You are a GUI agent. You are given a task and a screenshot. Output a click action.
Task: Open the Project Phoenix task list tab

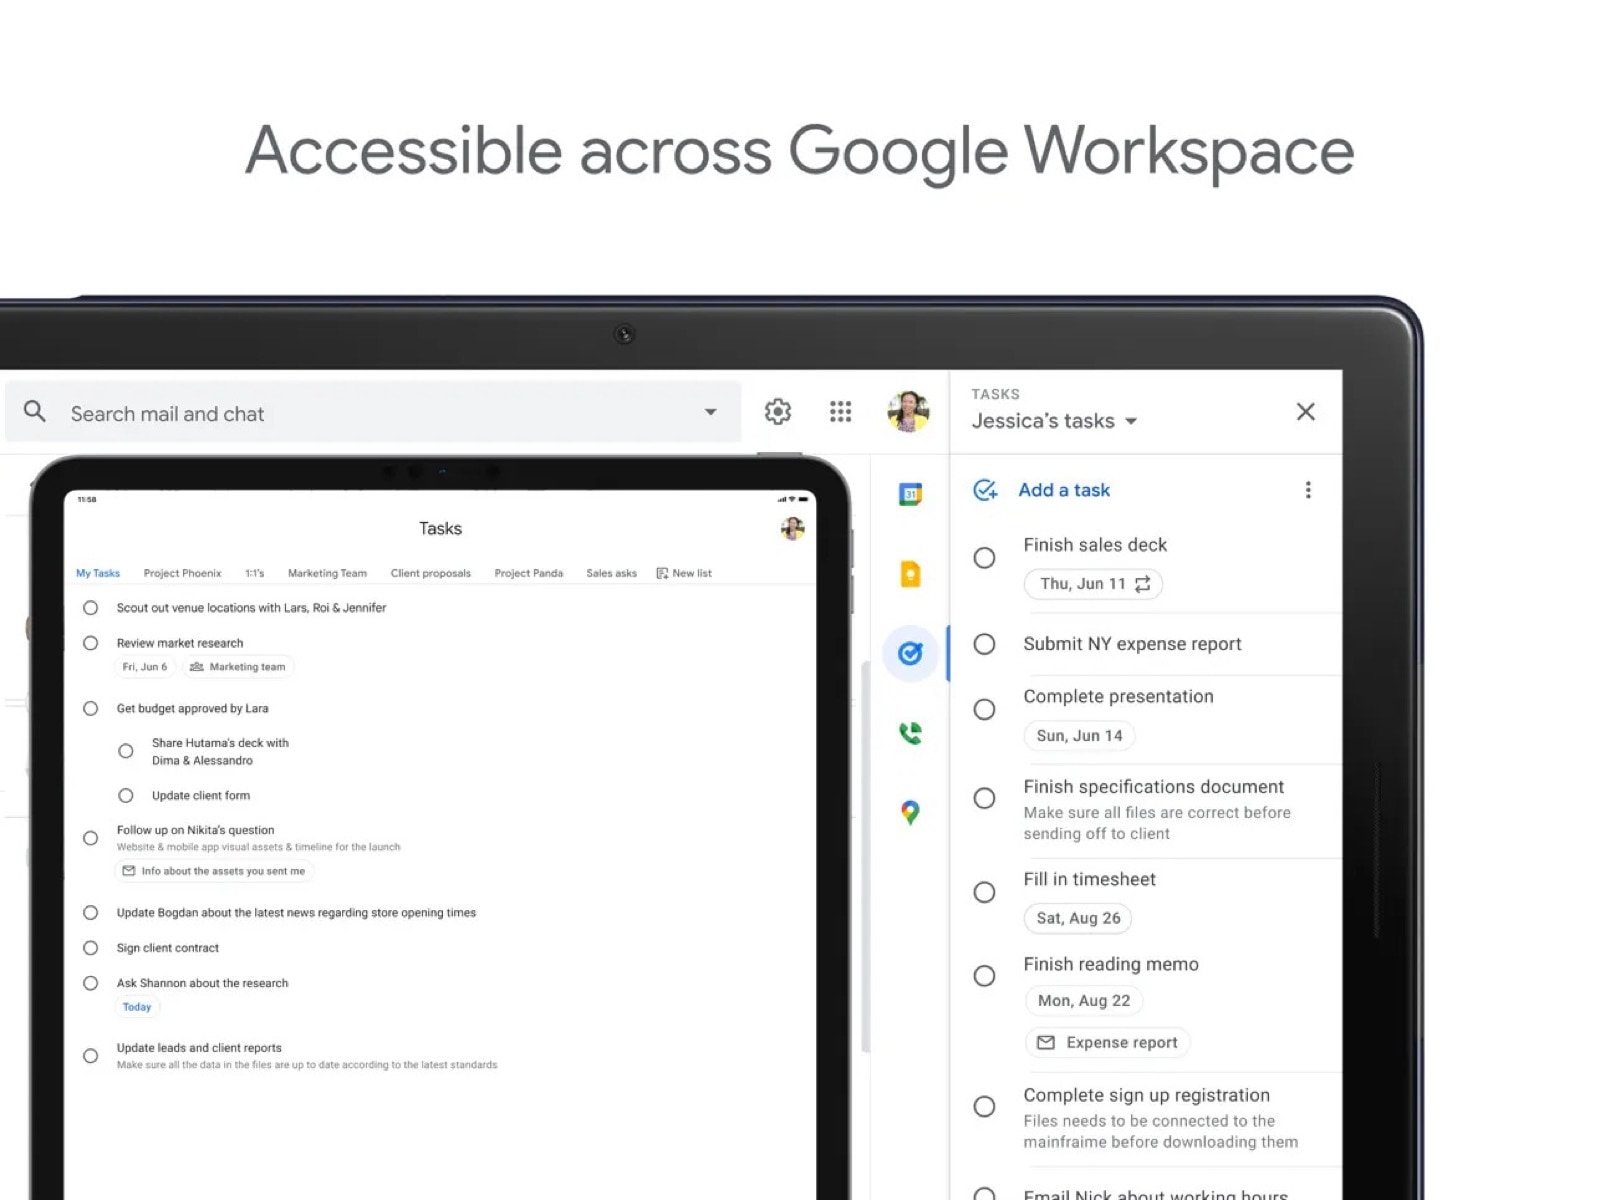[x=183, y=573]
